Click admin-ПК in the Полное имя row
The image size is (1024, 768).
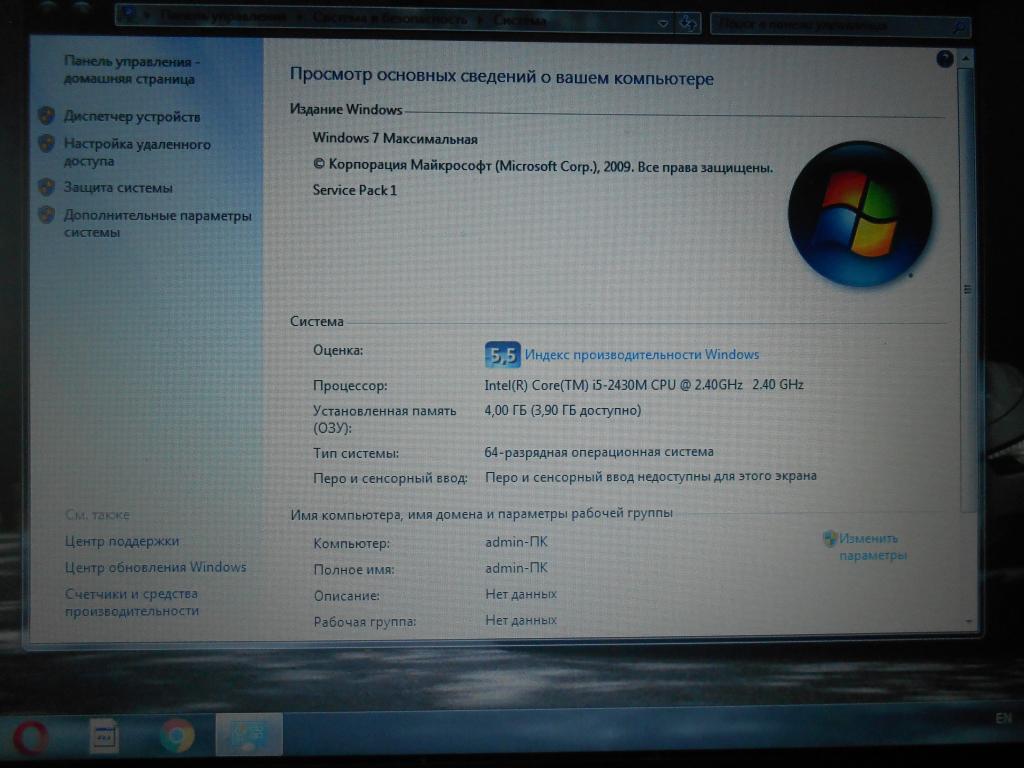(x=516, y=568)
